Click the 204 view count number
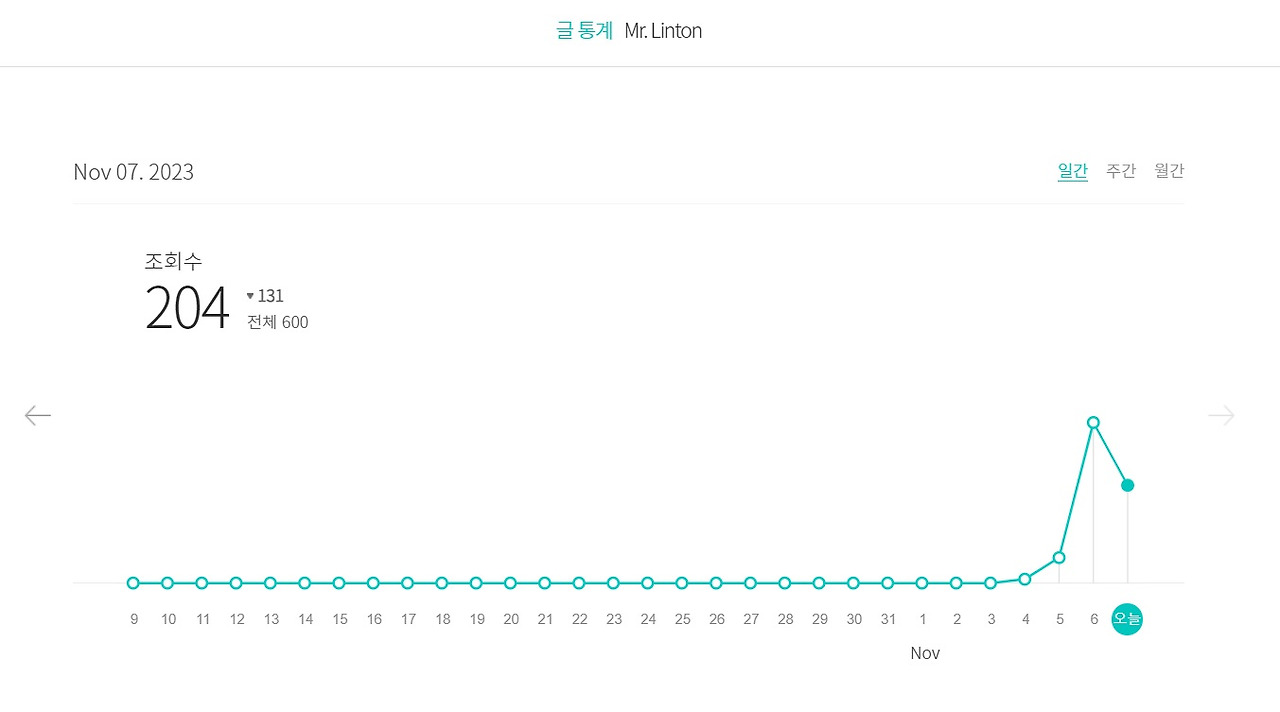1280x712 pixels. (187, 308)
